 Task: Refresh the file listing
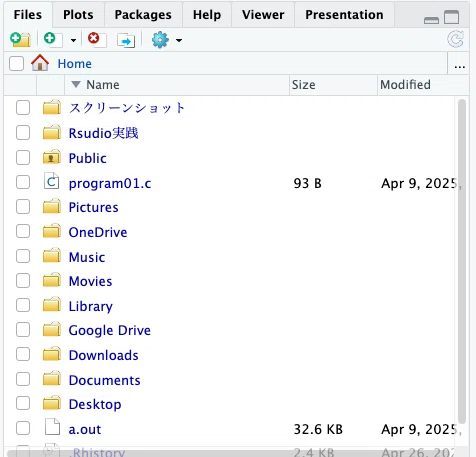pyautogui.click(x=456, y=39)
